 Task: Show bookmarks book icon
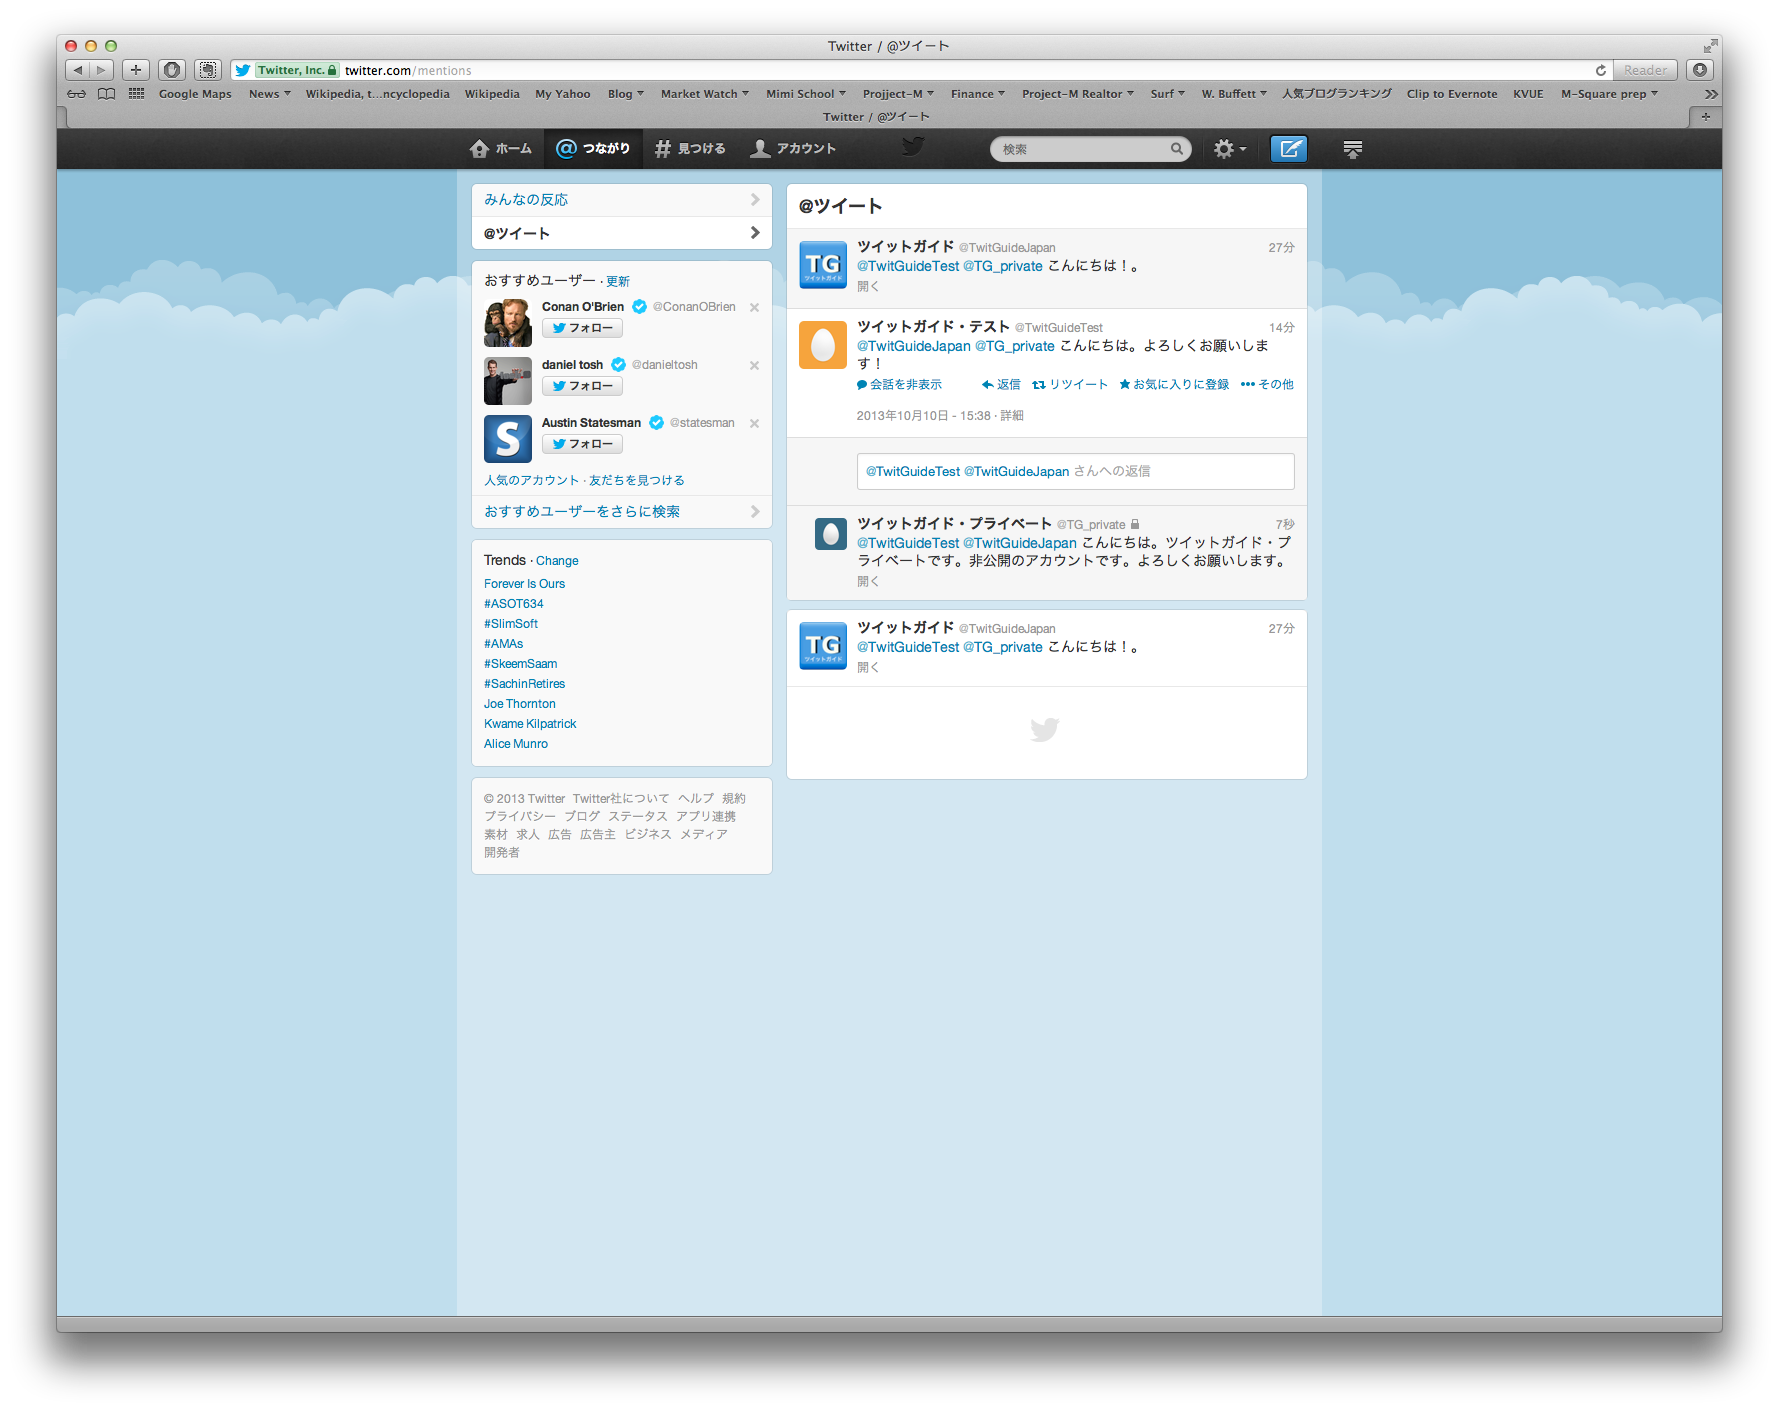106,94
